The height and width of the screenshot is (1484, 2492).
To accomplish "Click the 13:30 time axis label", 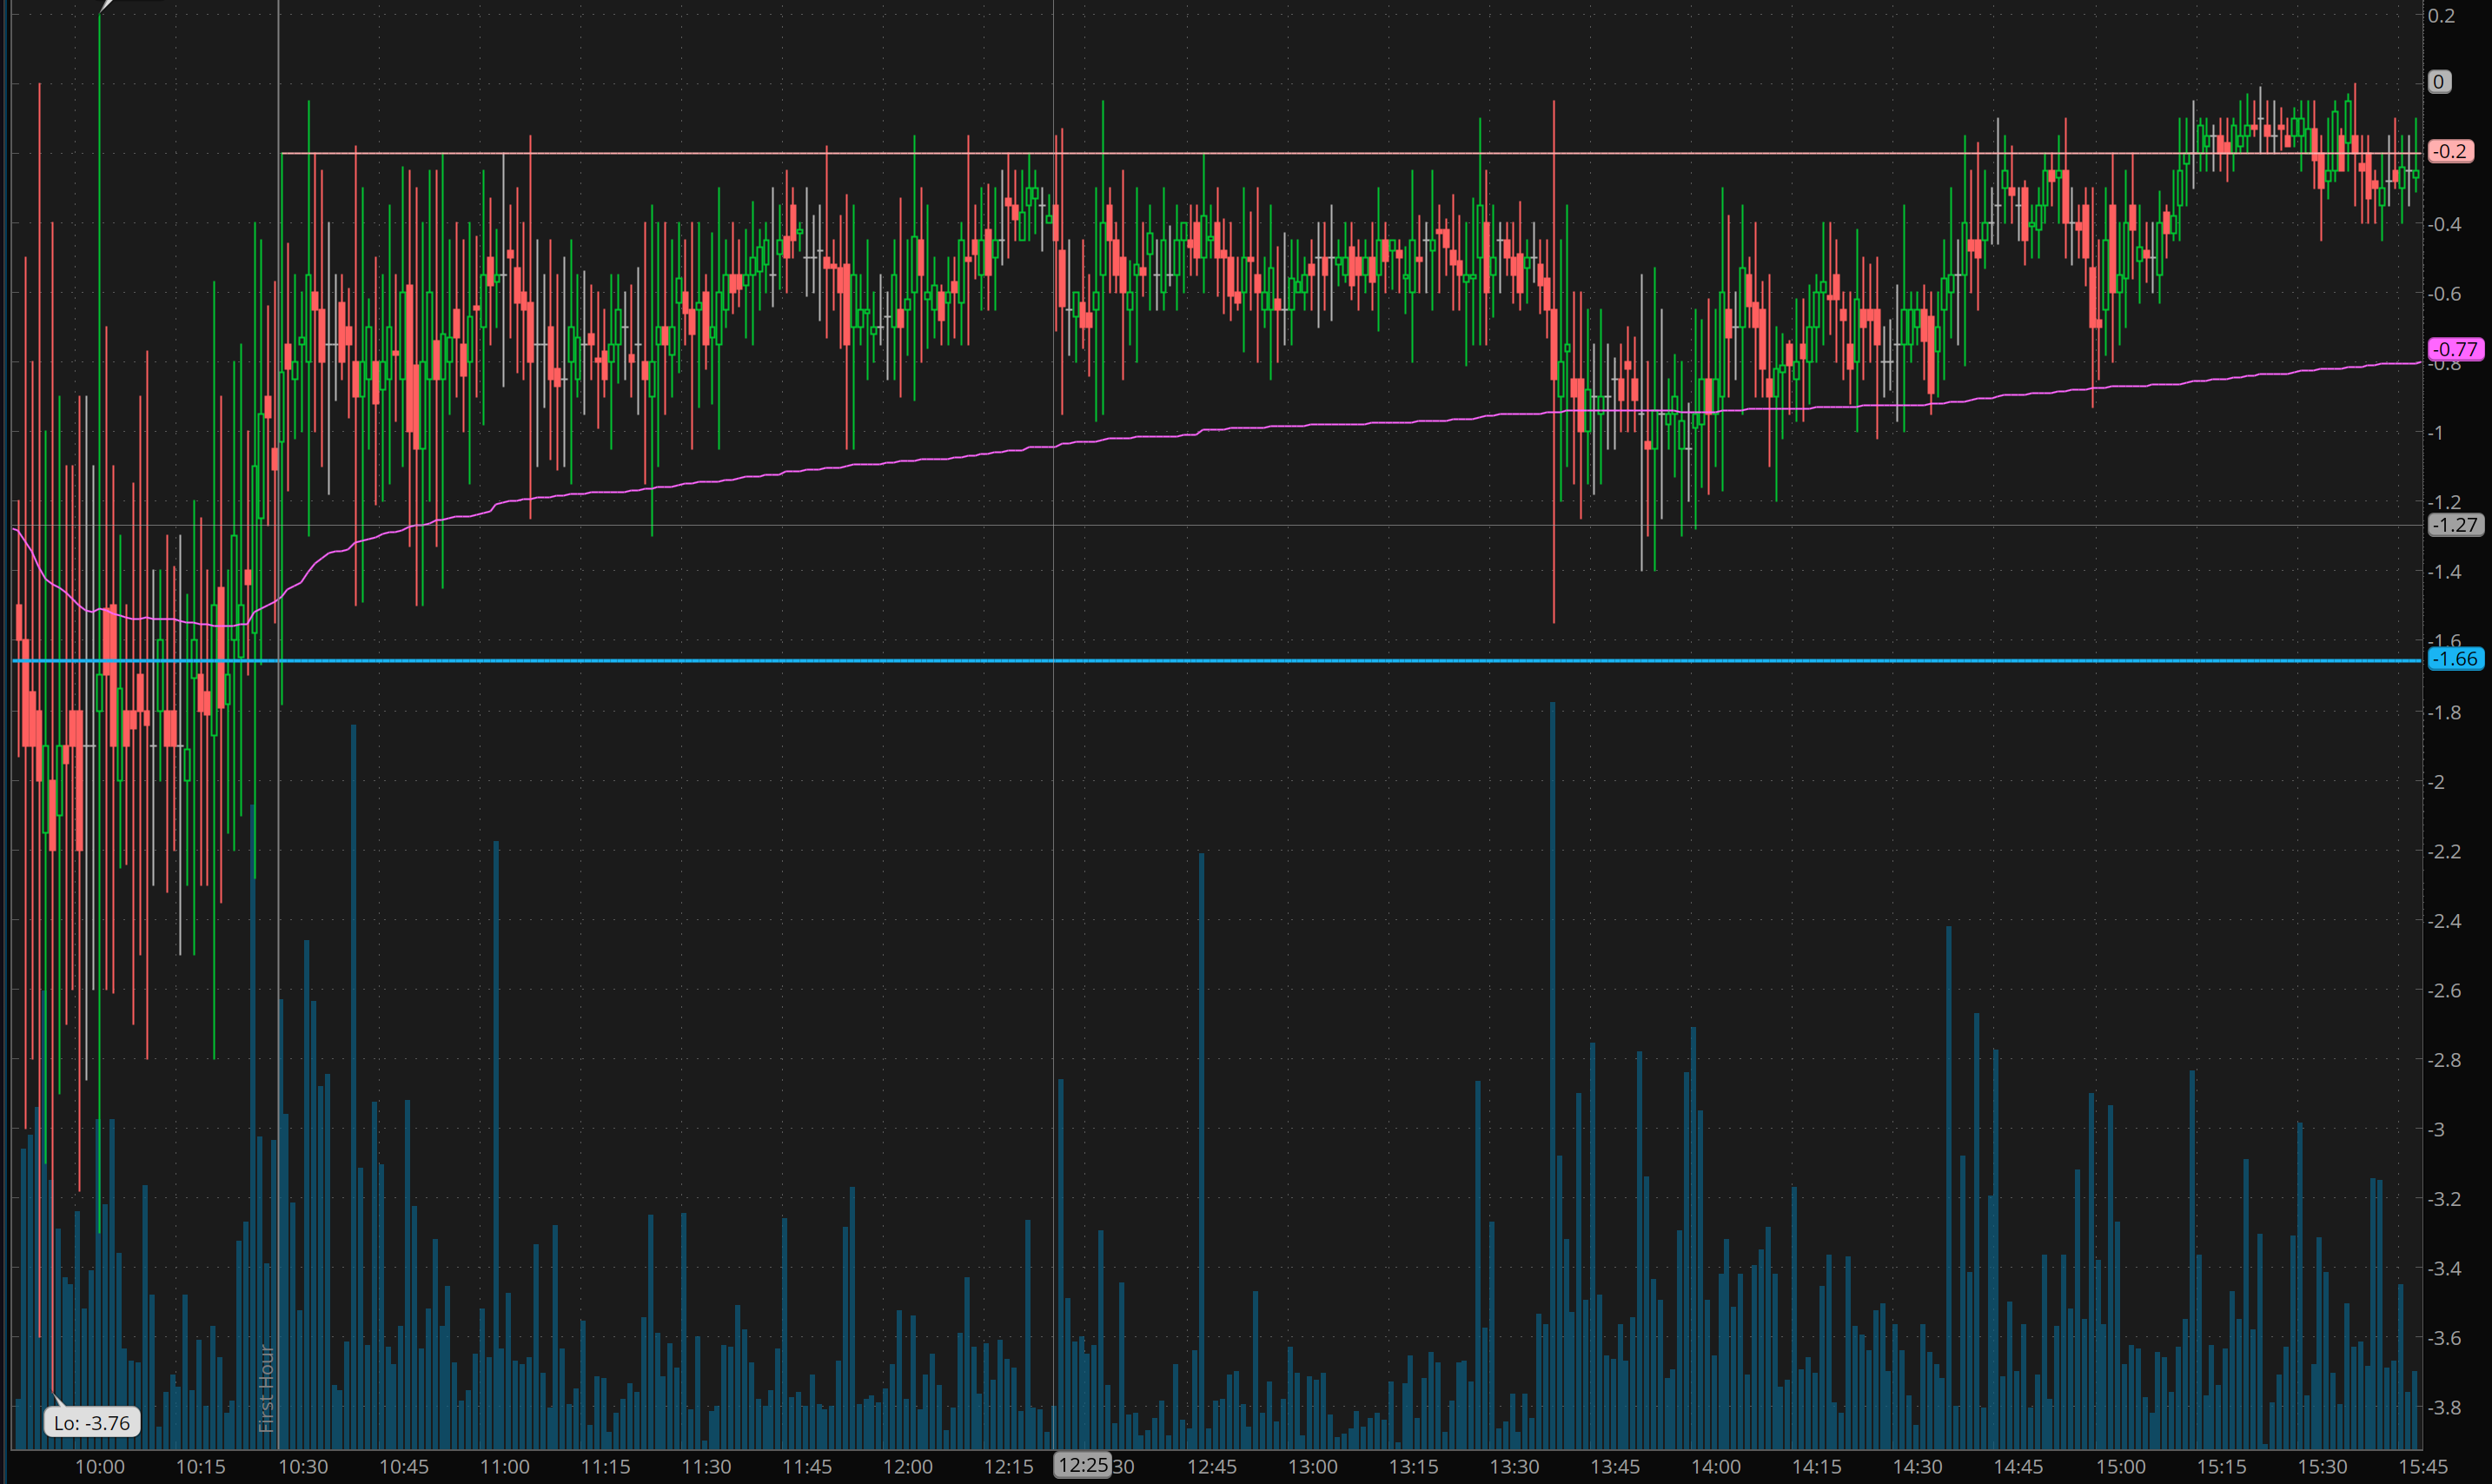I will tap(1514, 1467).
